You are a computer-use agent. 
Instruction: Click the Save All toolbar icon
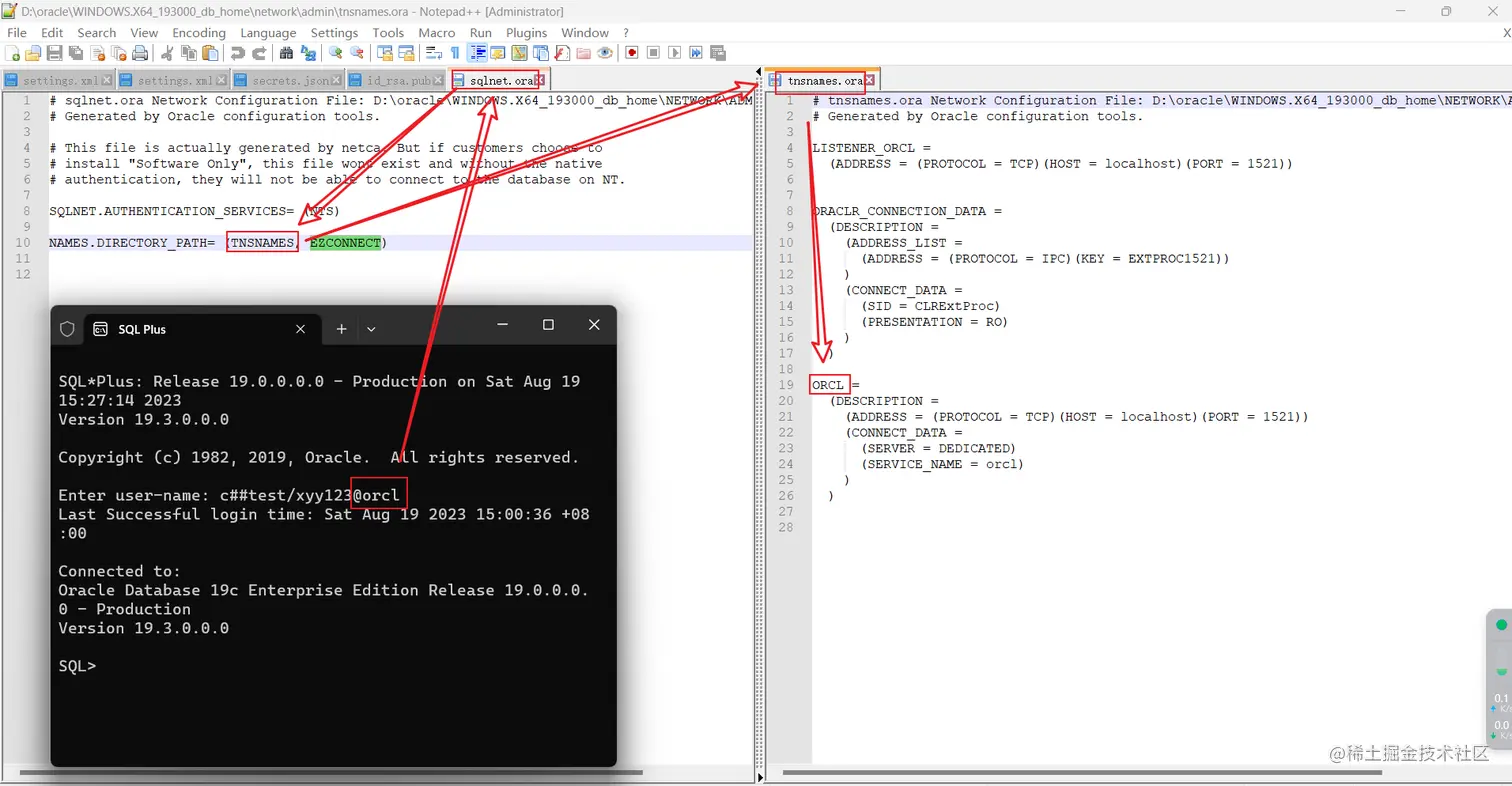pyautogui.click(x=75, y=53)
